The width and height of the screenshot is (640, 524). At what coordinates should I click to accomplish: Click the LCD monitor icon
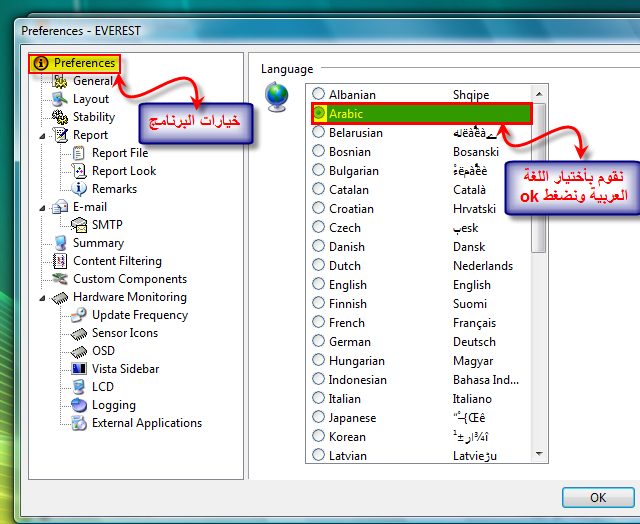pyautogui.click(x=79, y=387)
